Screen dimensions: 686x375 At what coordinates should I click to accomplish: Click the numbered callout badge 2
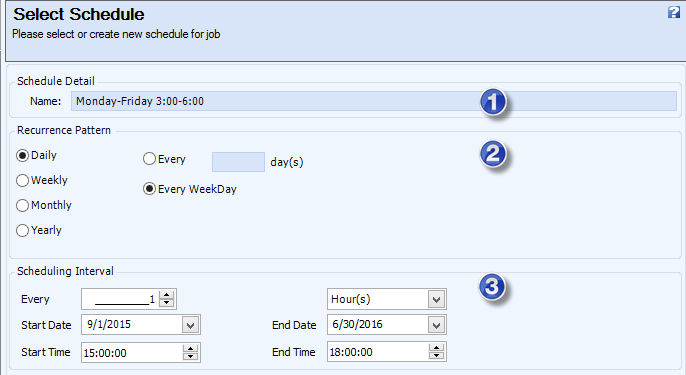(493, 154)
